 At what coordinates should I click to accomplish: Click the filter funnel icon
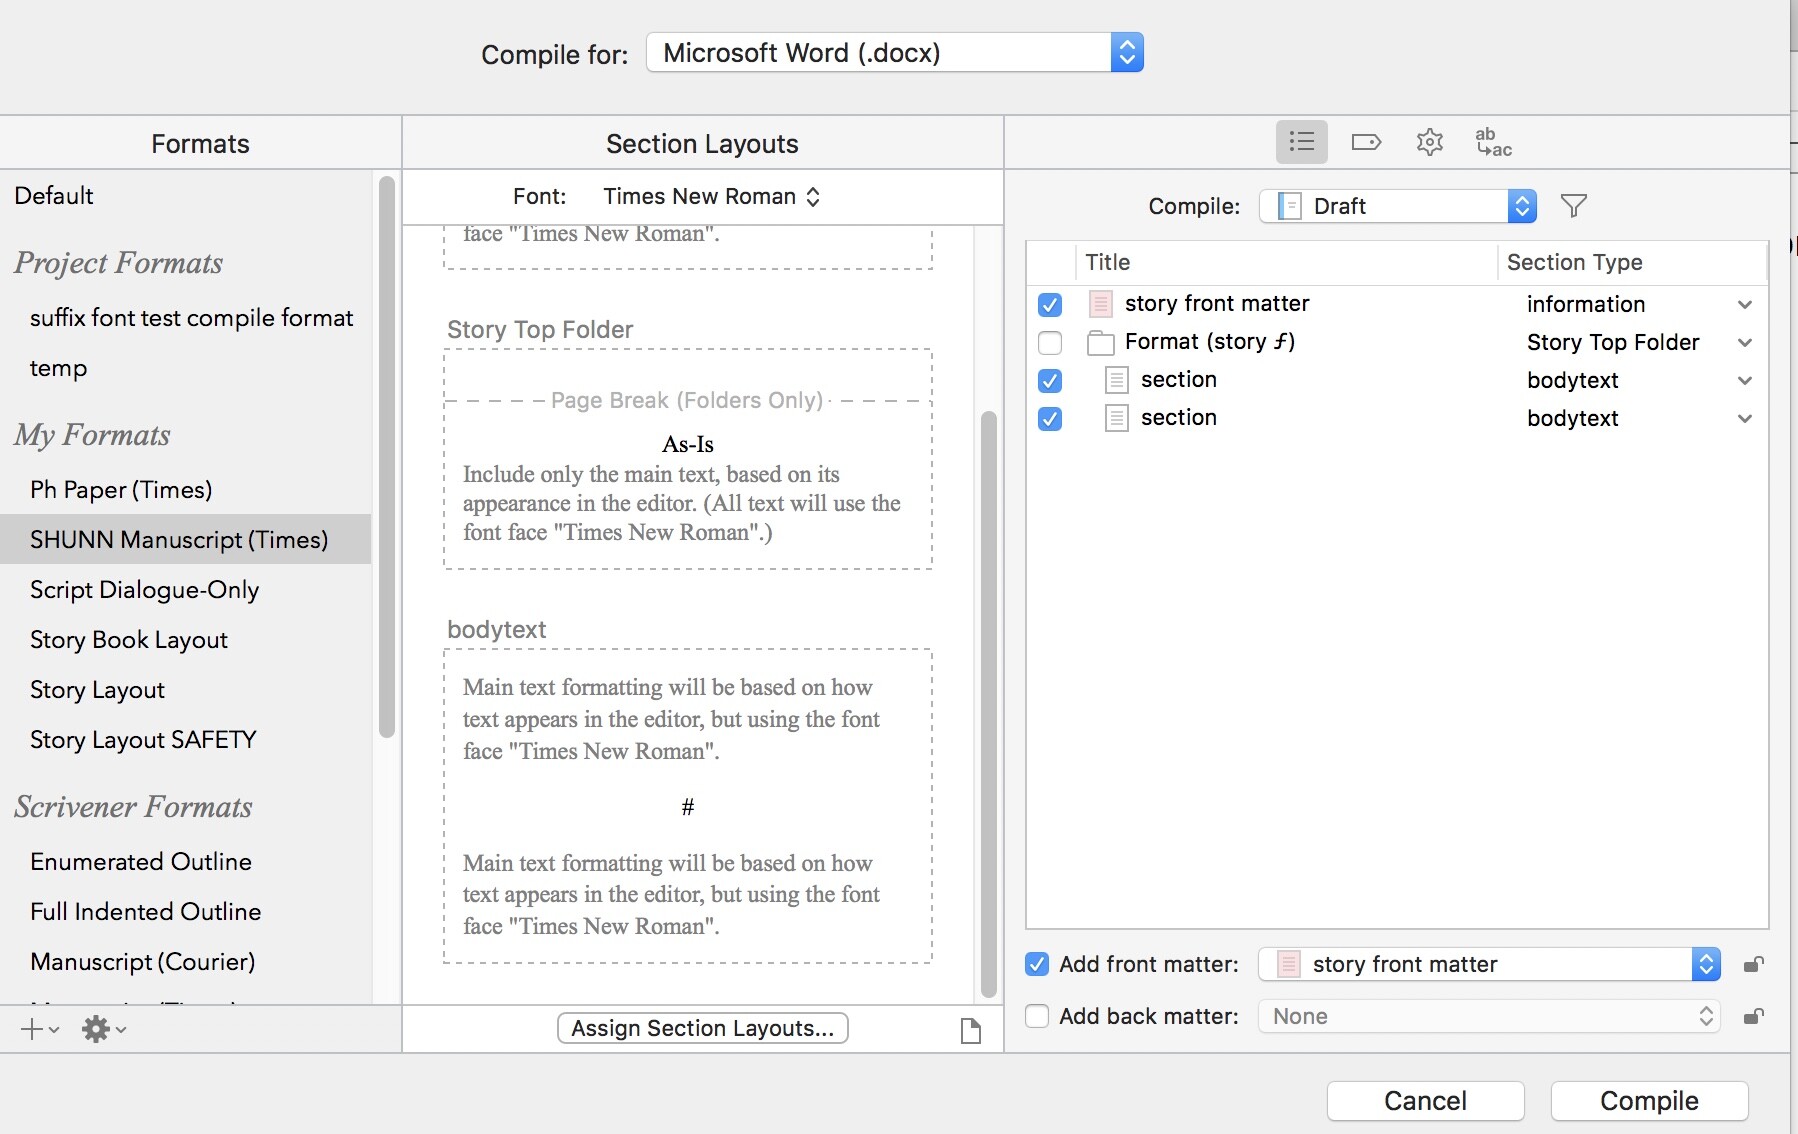tap(1574, 206)
